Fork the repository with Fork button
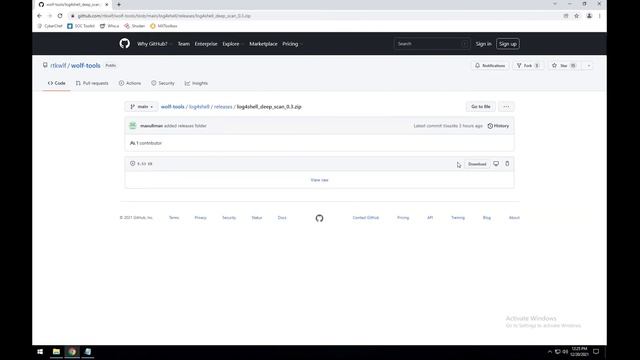The height and width of the screenshot is (360, 640). click(528, 65)
